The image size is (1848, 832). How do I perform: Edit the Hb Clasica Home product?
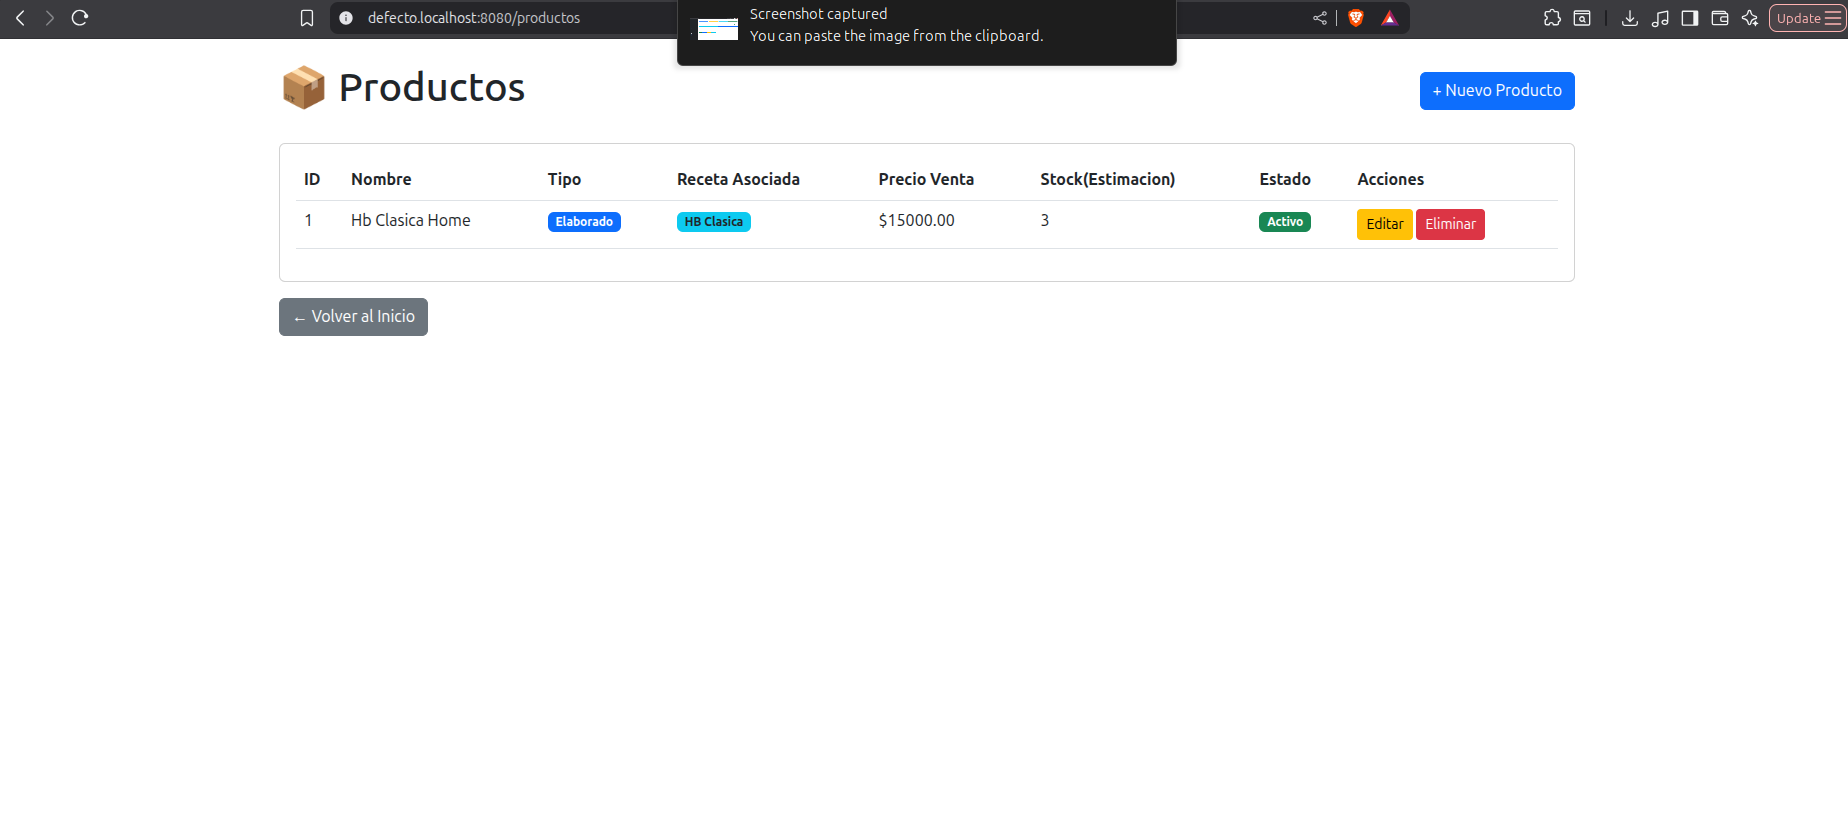pyautogui.click(x=1384, y=224)
